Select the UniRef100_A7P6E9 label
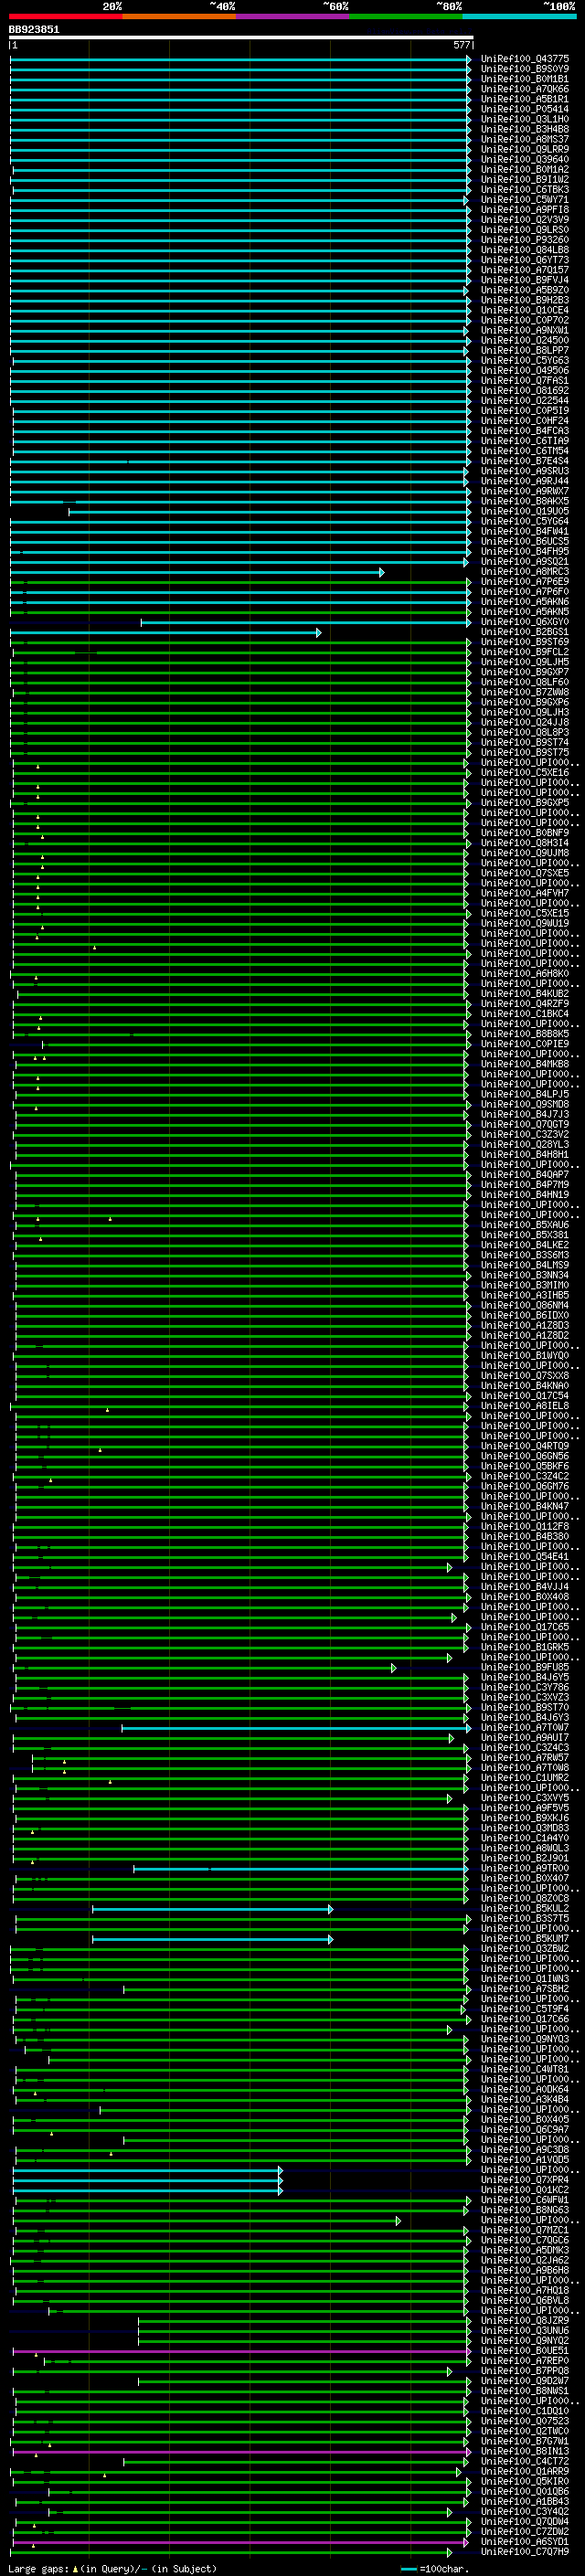 pos(524,582)
